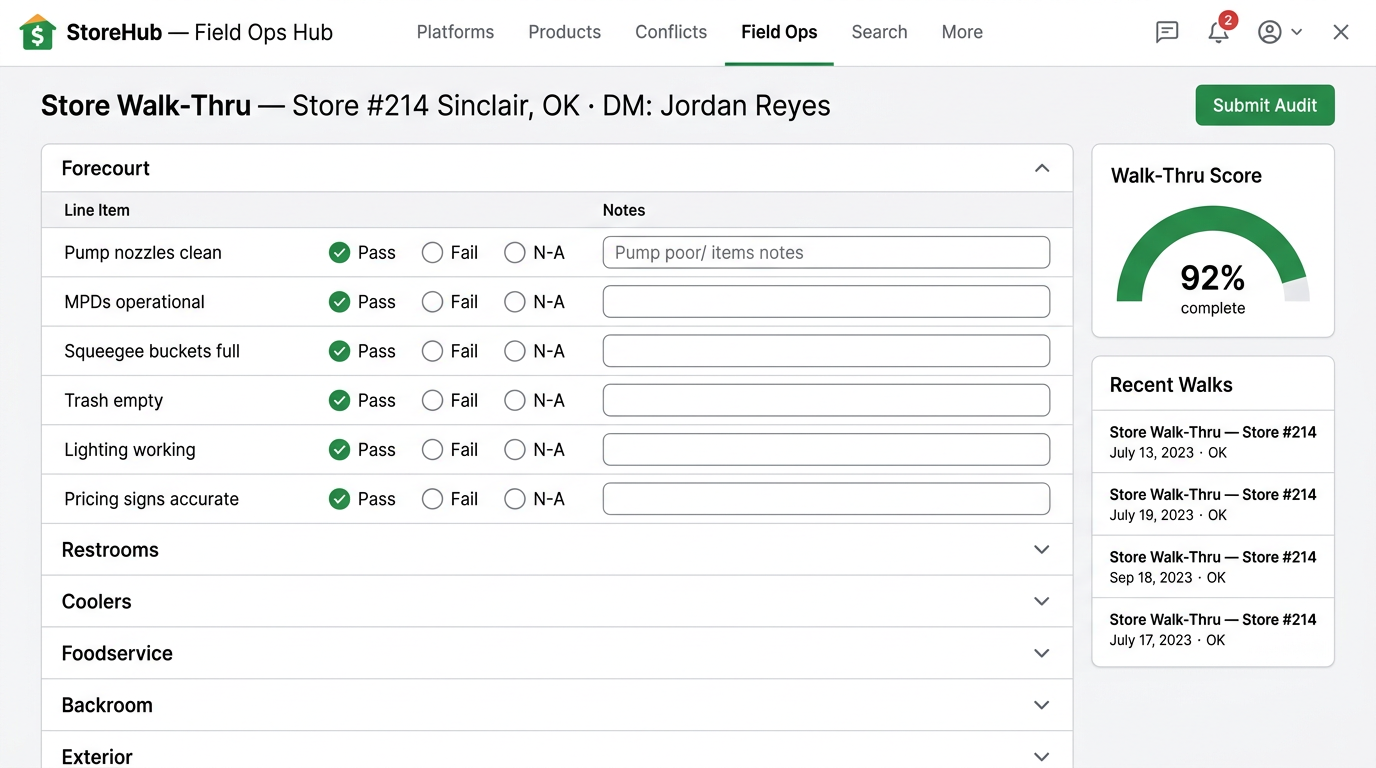Submit the audit
This screenshot has height=768, width=1376.
[1265, 105]
